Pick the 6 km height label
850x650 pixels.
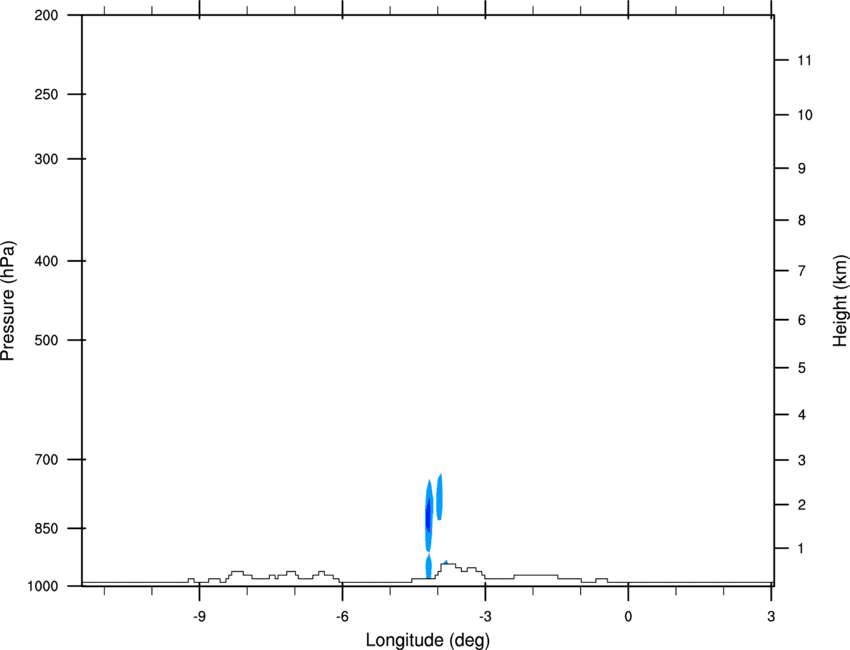pos(802,320)
